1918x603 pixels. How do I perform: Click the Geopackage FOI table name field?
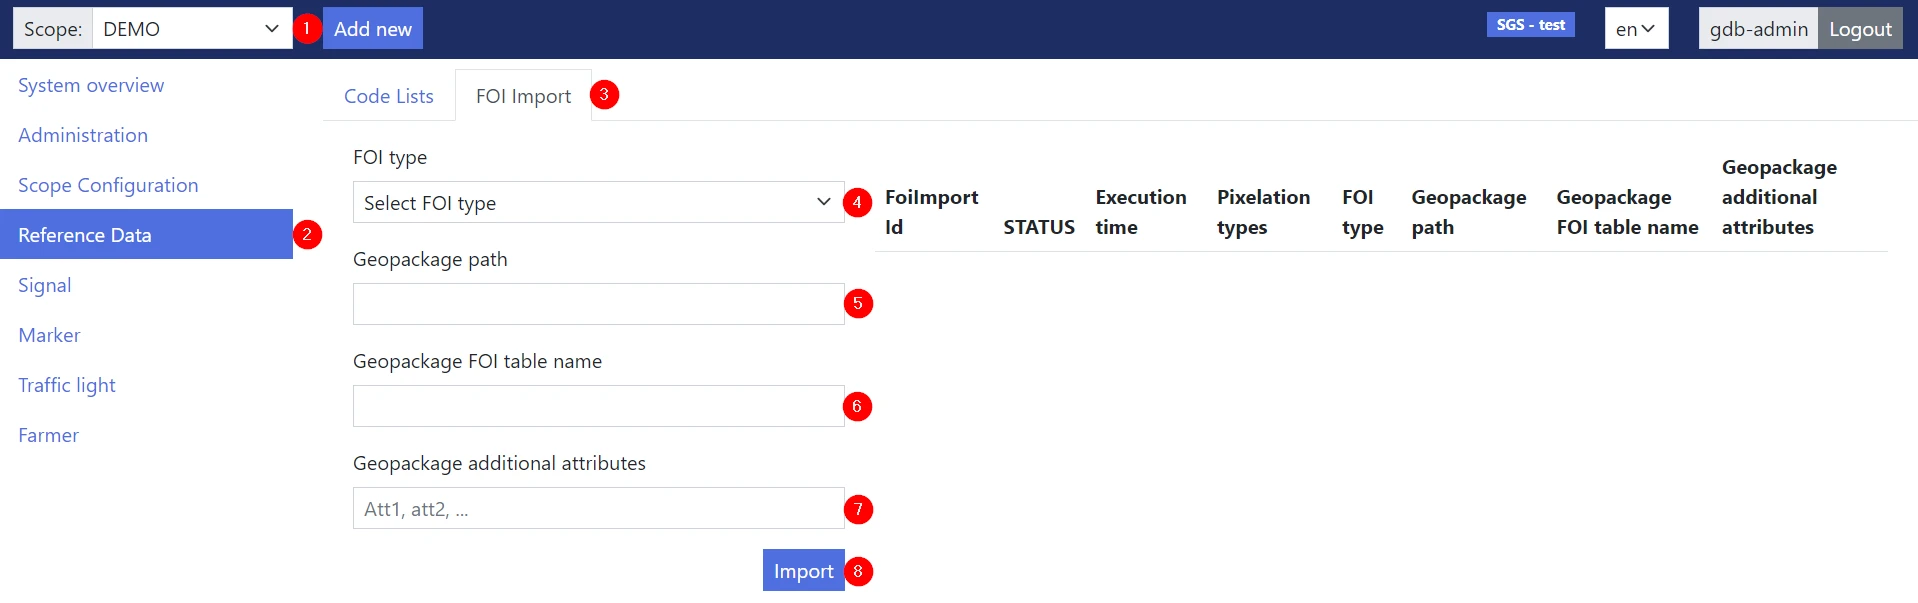[597, 406]
